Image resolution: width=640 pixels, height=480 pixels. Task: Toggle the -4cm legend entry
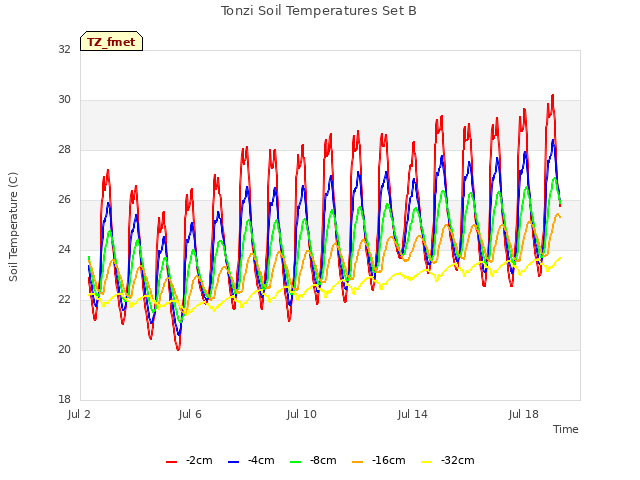coord(251,460)
